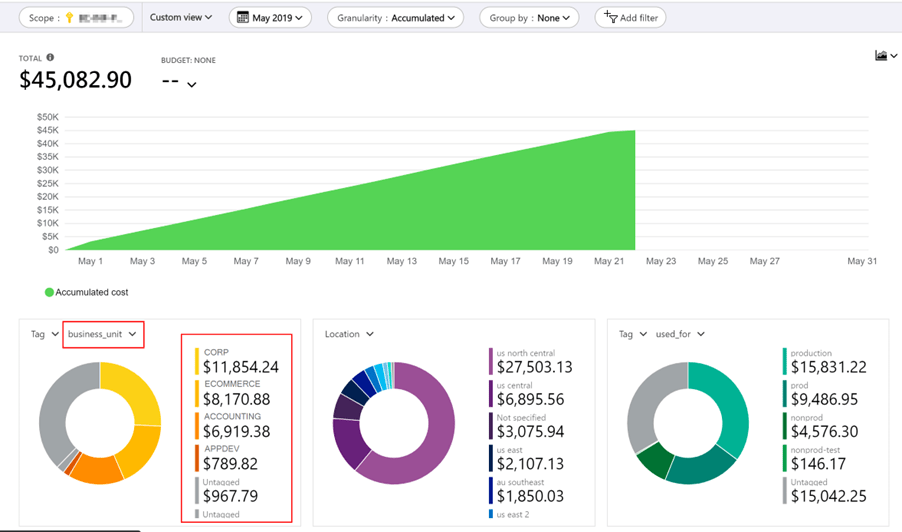Click the green Accumulated cost legend dot
Viewport: 902px width, 532px height.
click(49, 292)
